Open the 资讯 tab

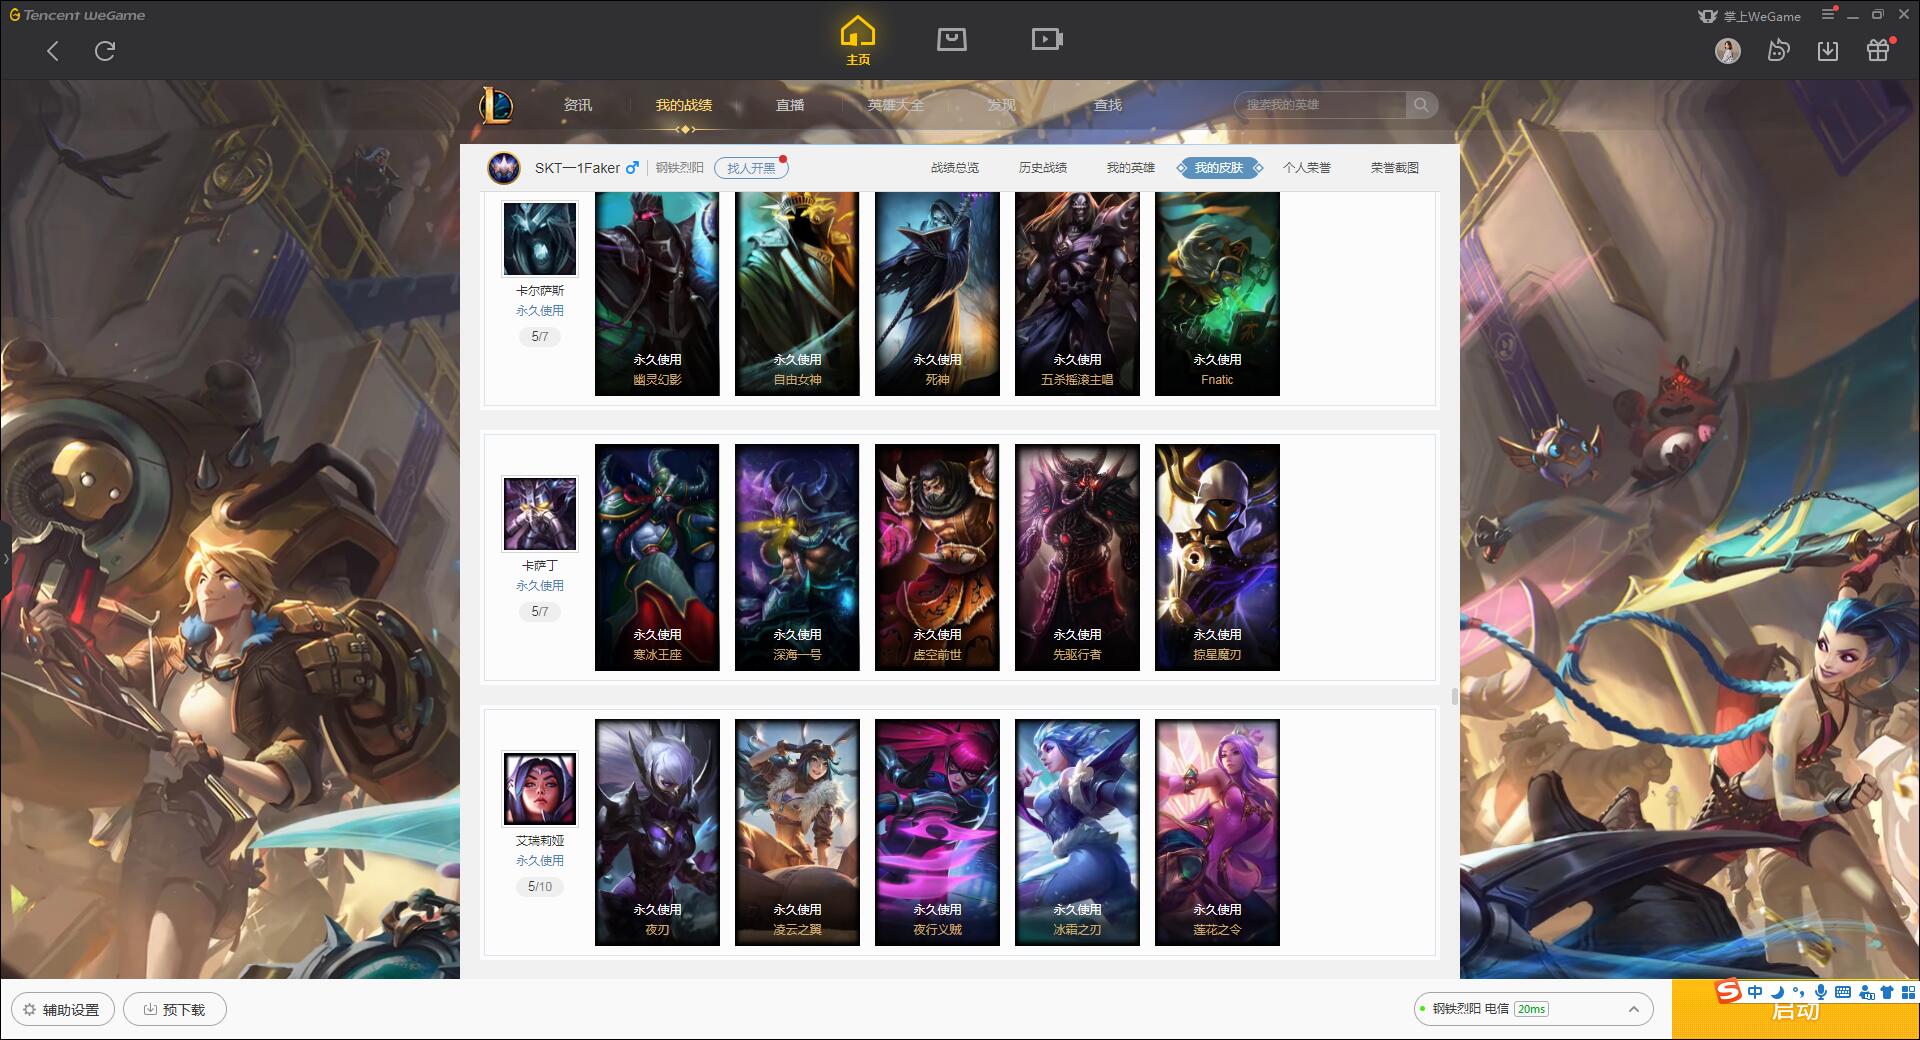point(577,105)
